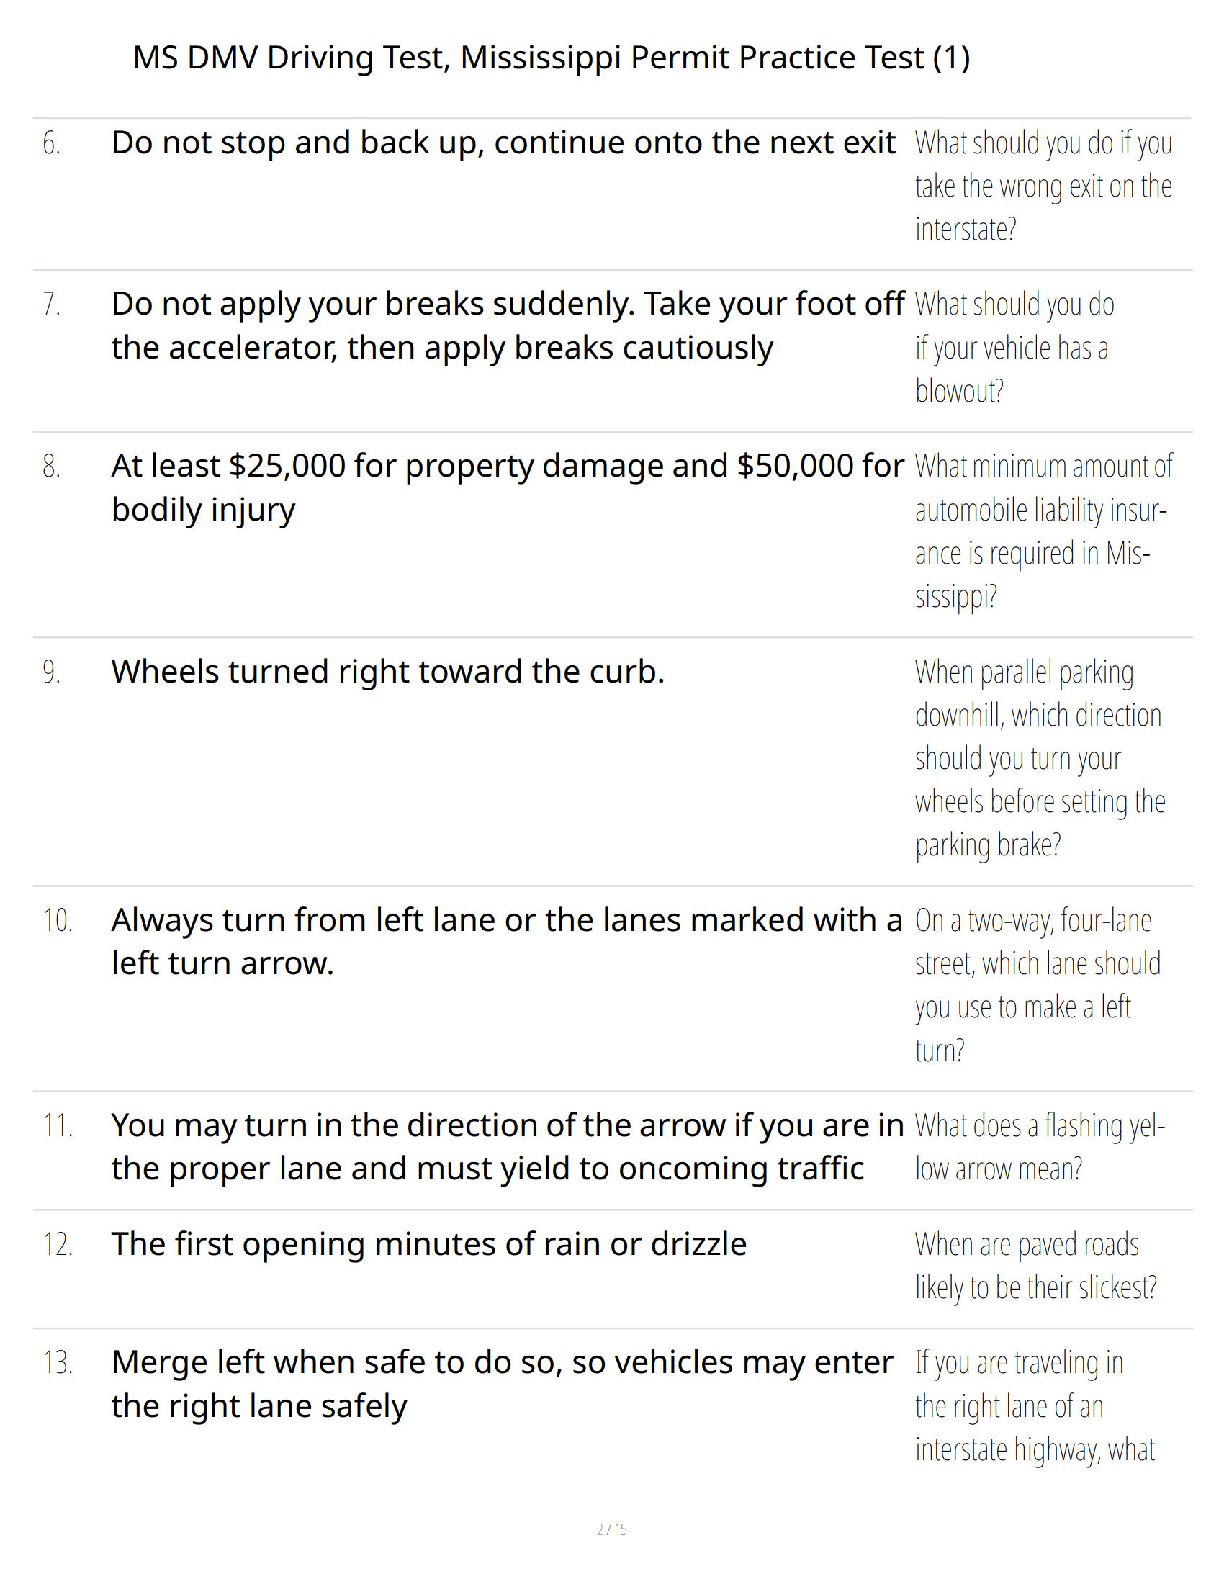Select the question about vehicle blowout
This screenshot has width=1224, height=1584.
pos(1014,348)
